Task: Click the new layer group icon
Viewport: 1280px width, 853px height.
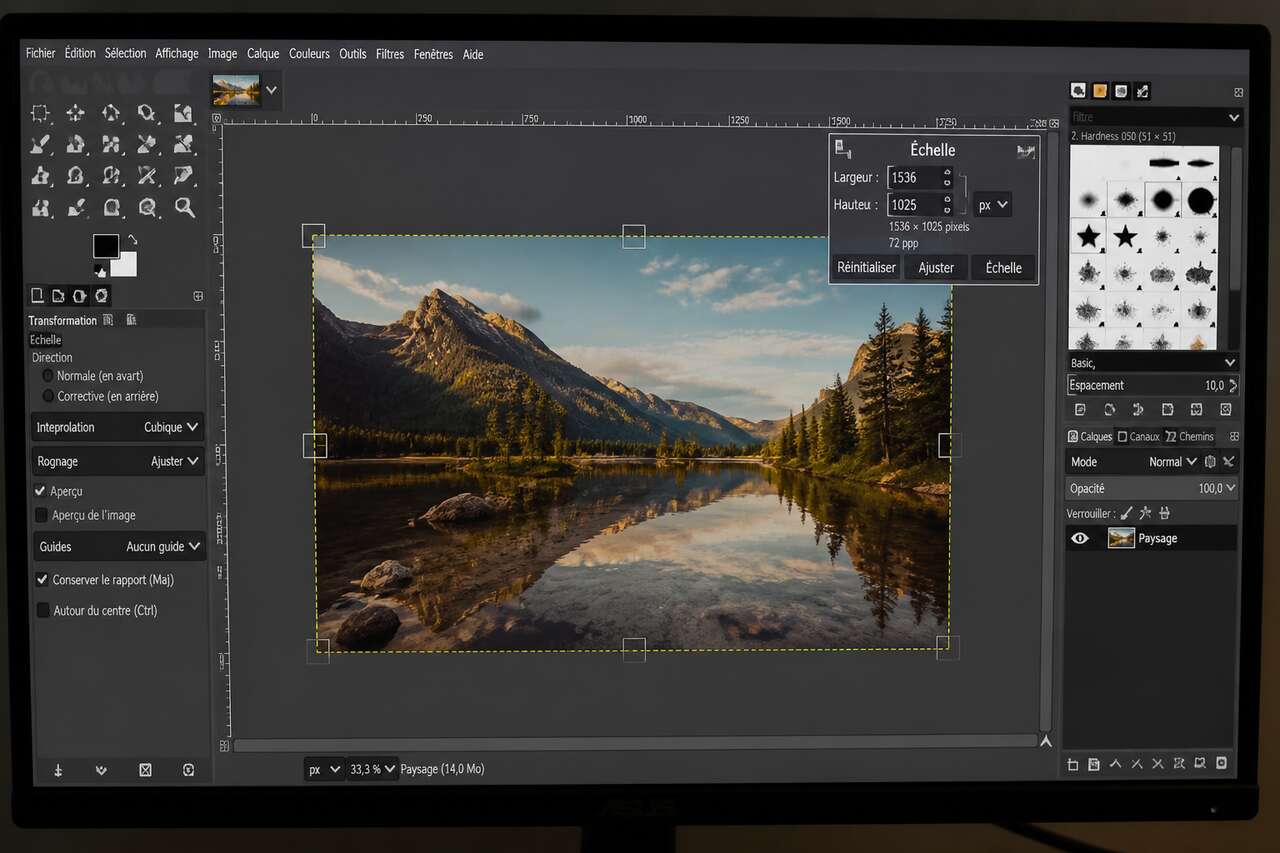Action: (x=1094, y=765)
